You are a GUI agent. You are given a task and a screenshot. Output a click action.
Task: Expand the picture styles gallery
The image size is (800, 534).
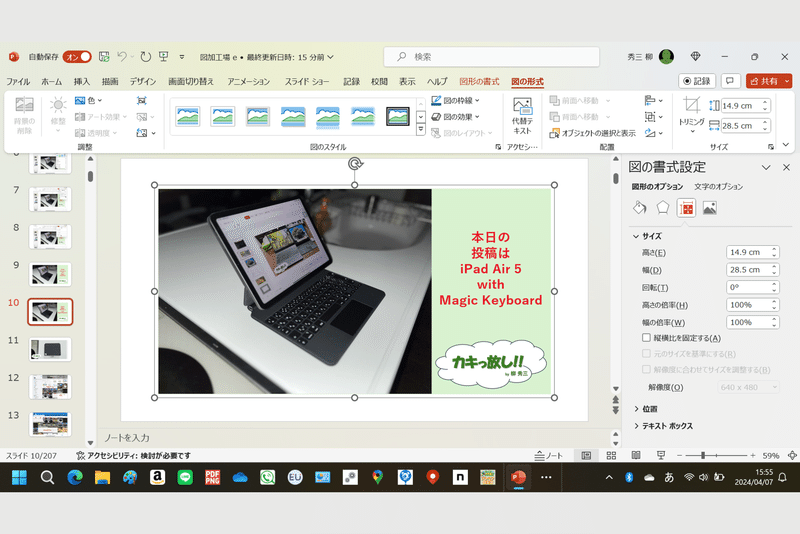click(x=421, y=130)
